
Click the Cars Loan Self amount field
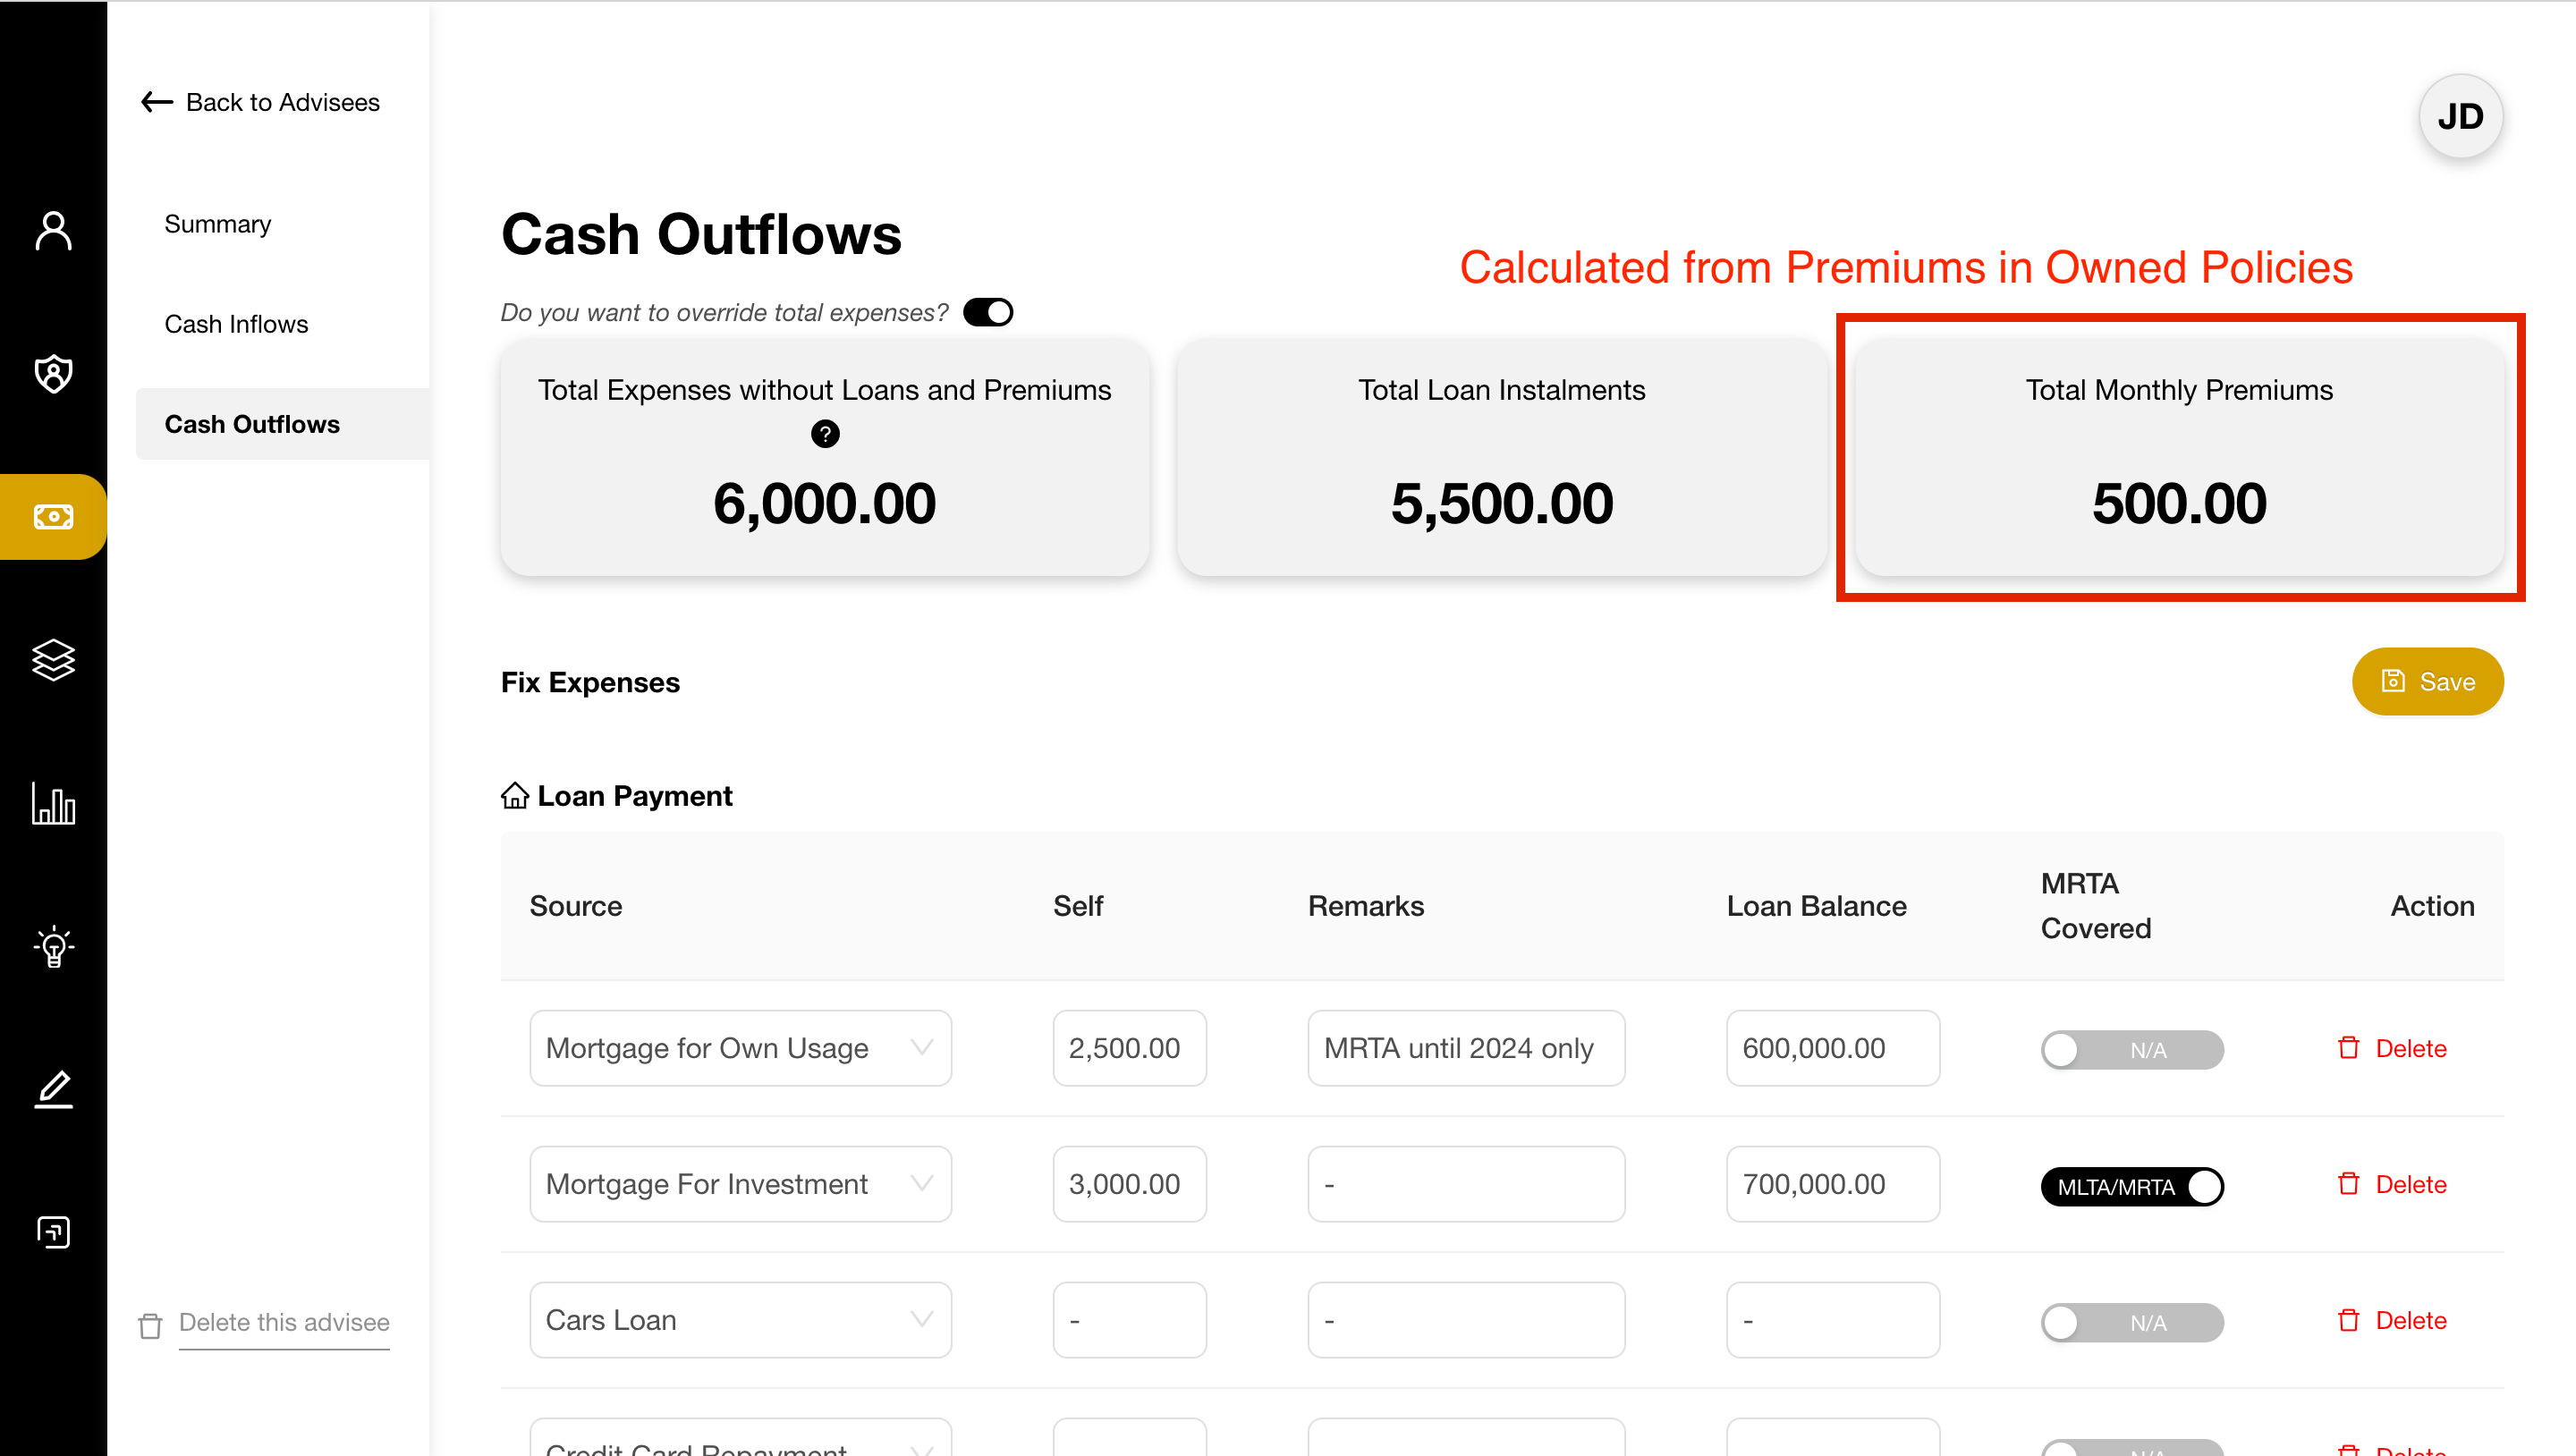(1129, 1320)
